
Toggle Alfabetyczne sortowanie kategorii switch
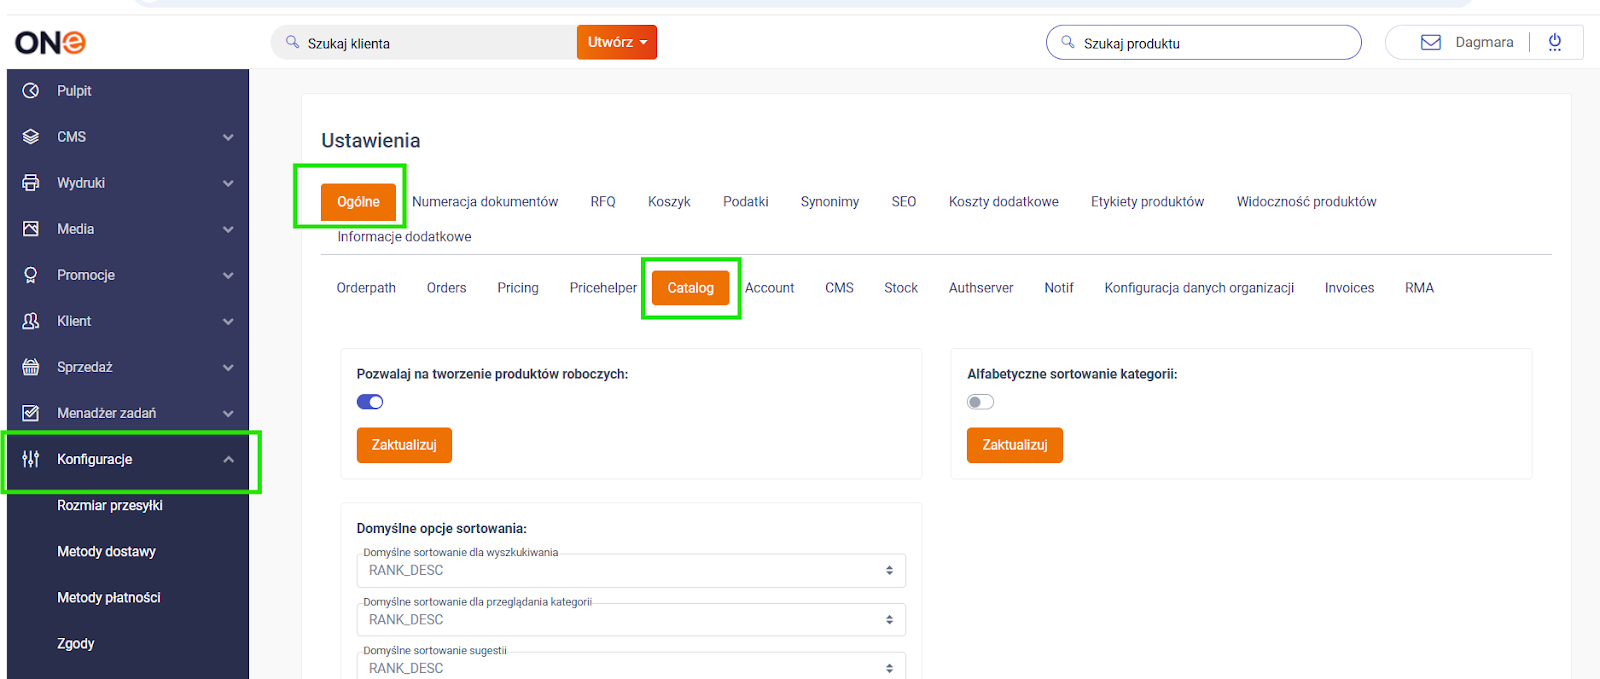tap(980, 402)
